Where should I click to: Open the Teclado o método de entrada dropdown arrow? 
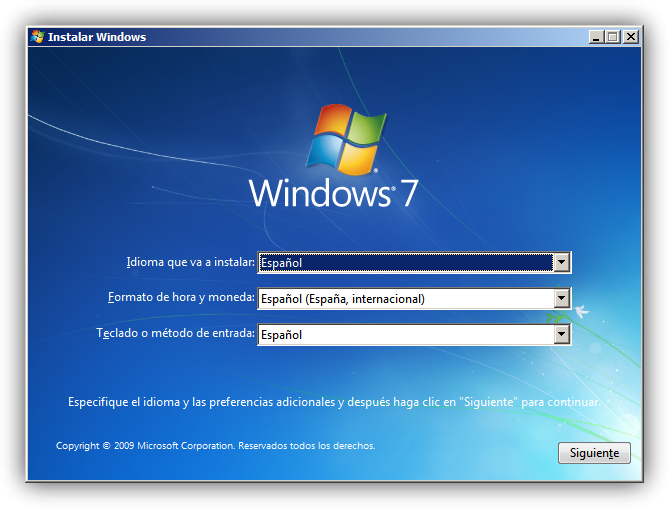(561, 334)
